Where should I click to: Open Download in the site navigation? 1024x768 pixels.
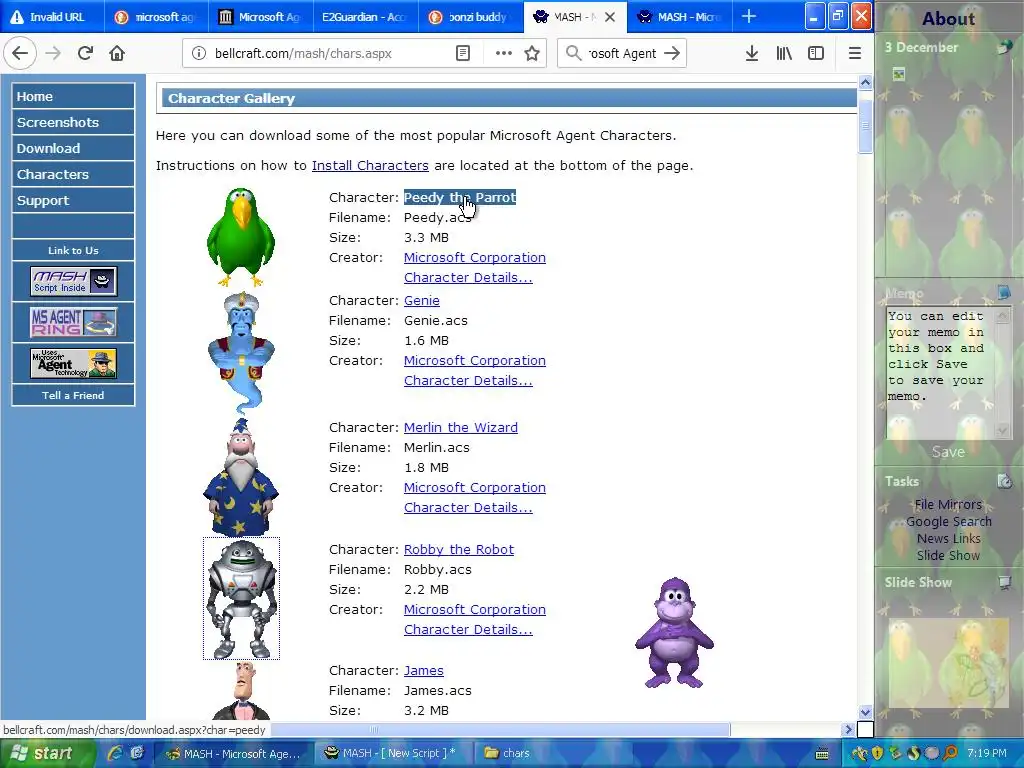[73, 148]
